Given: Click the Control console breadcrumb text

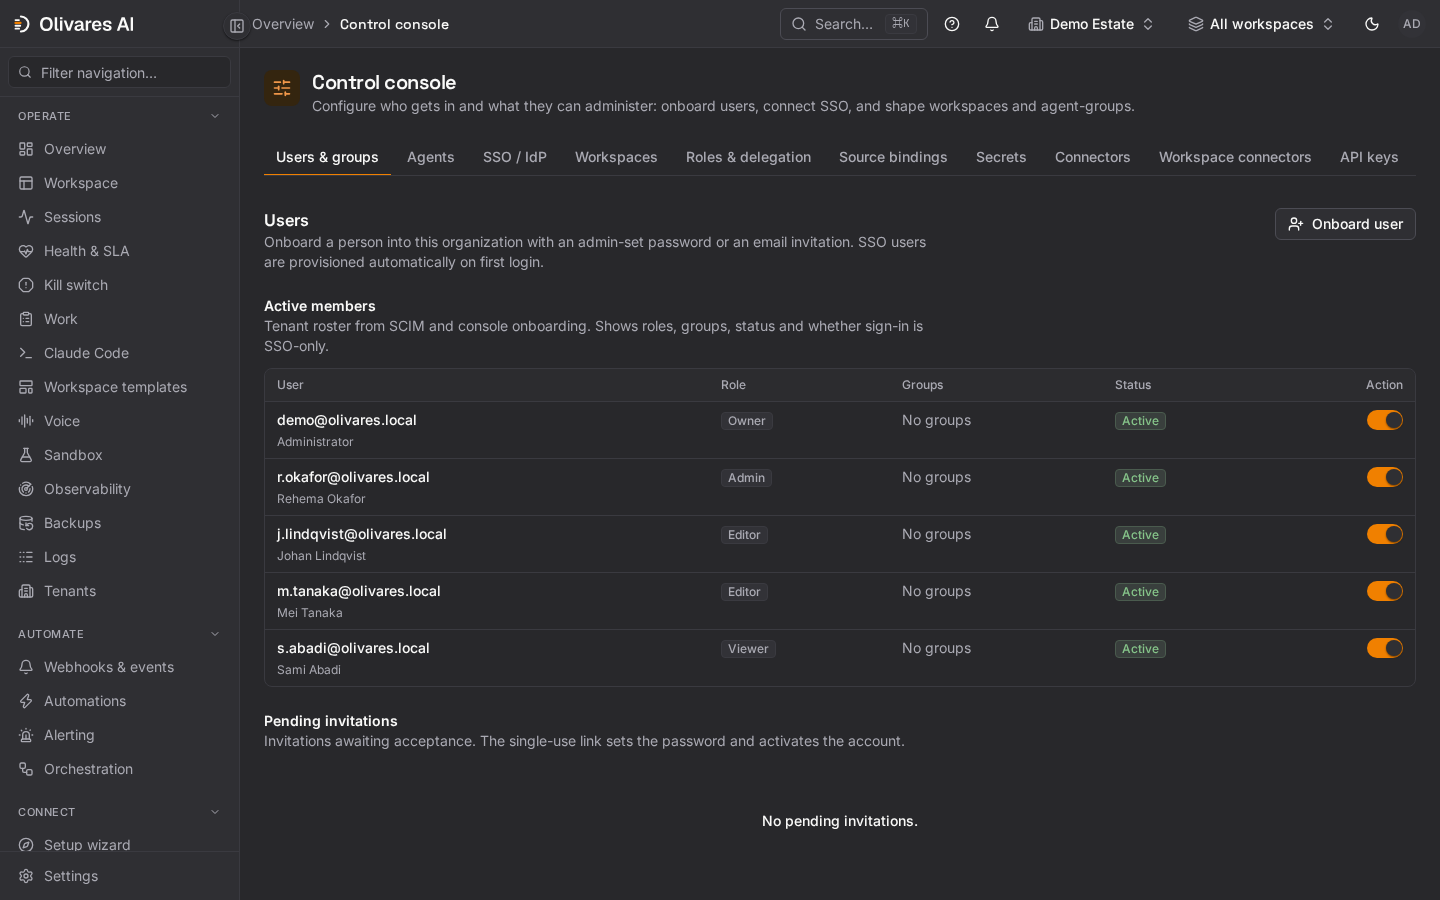Looking at the screenshot, I should pyautogui.click(x=394, y=24).
